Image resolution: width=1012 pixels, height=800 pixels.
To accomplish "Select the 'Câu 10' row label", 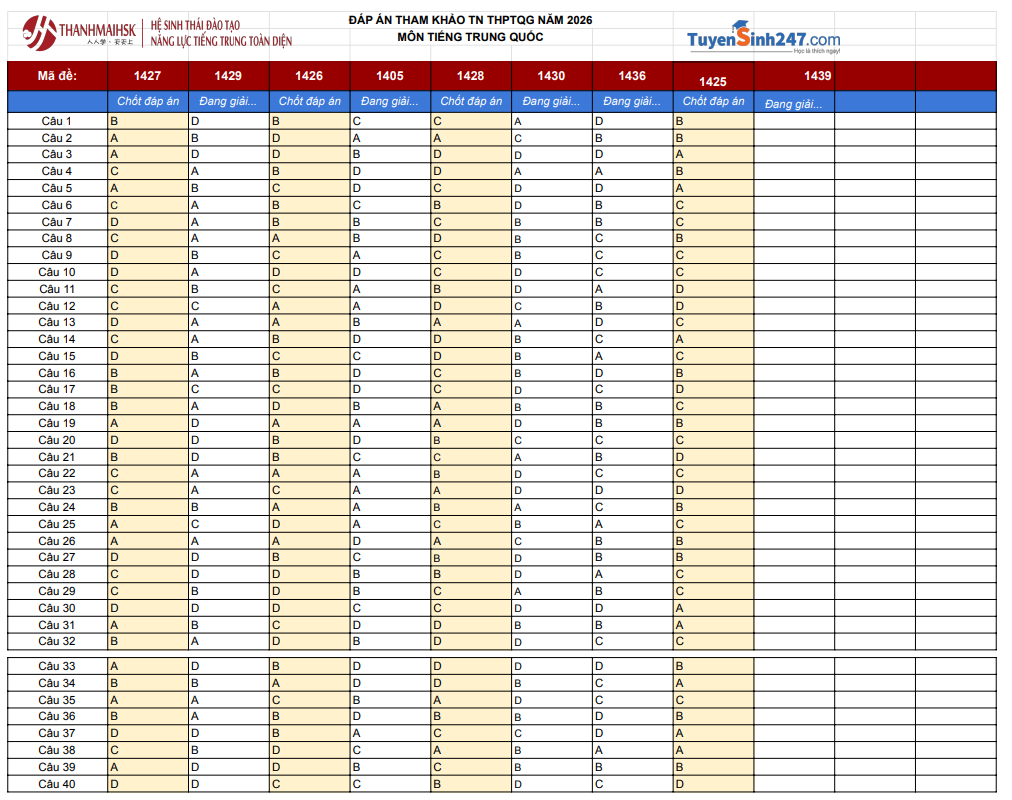I will pos(57,272).
